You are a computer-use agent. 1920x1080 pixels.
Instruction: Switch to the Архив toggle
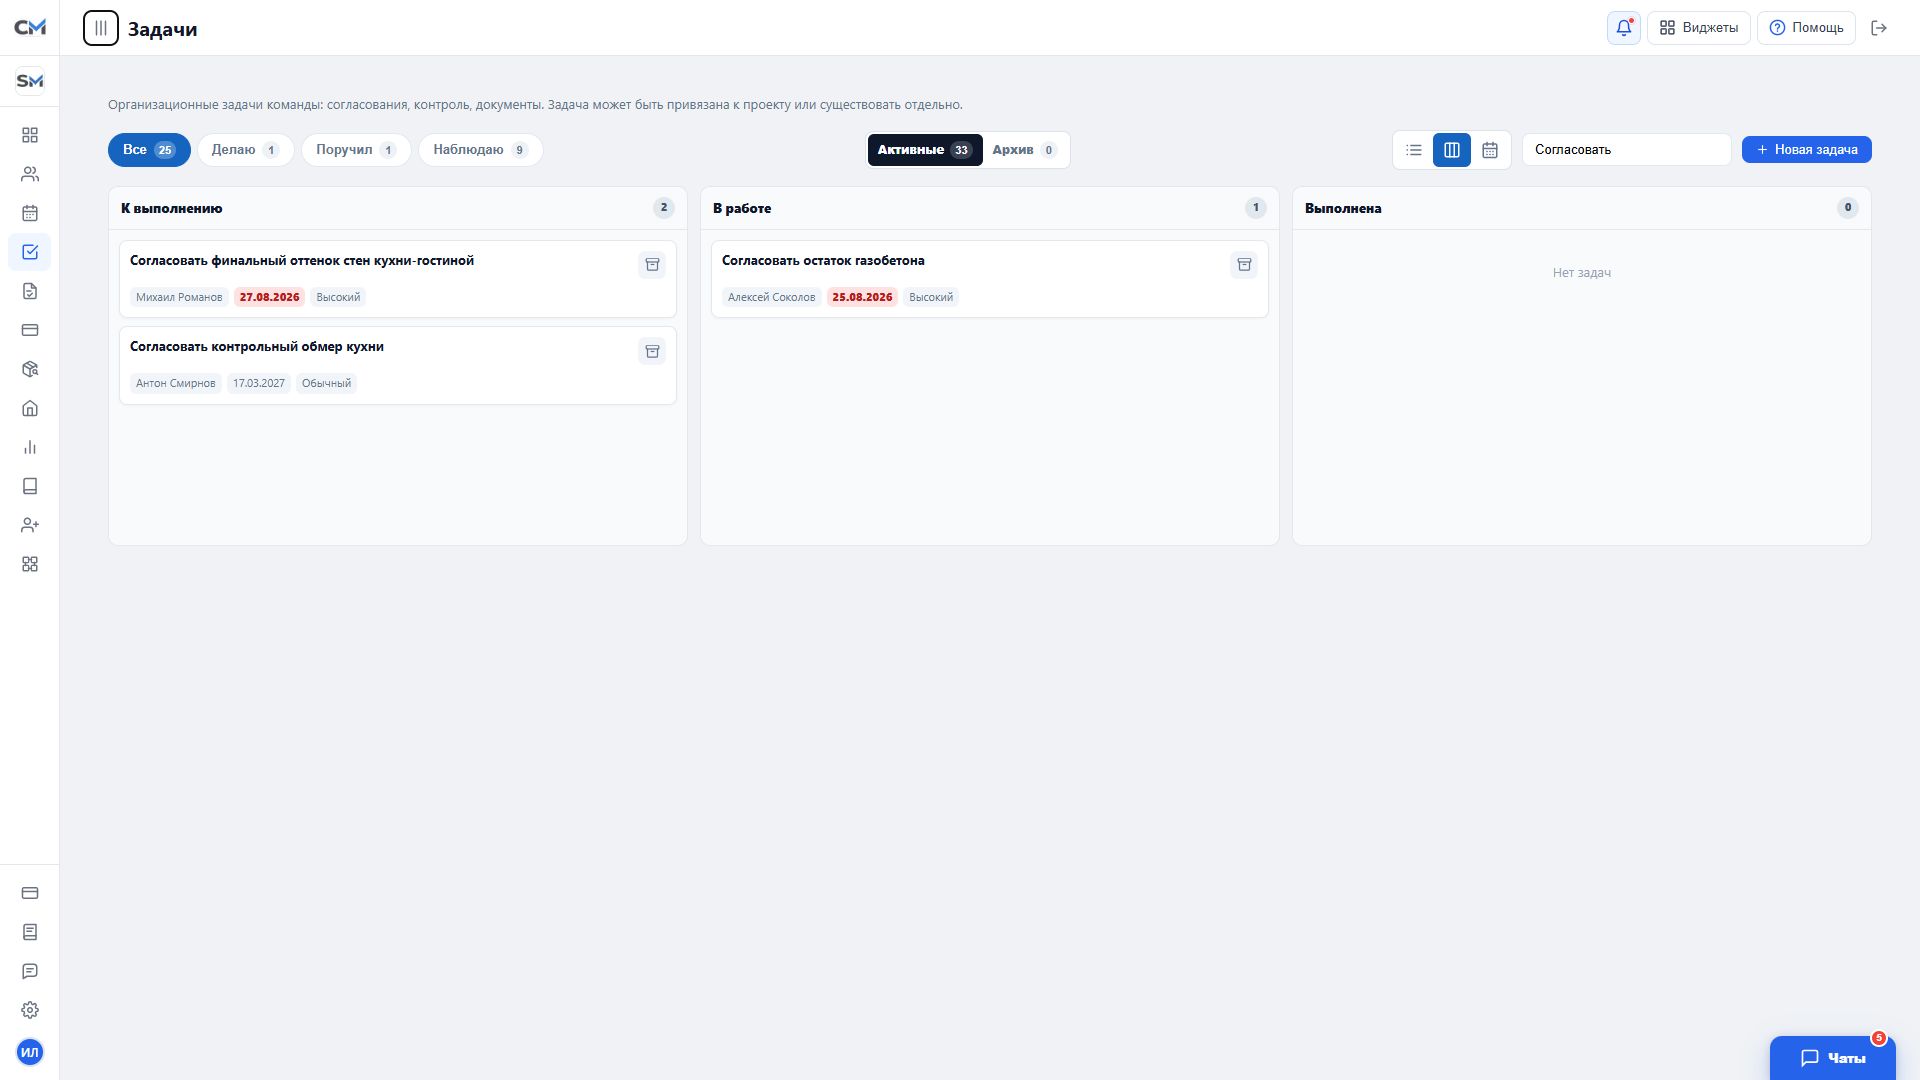[x=1024, y=150]
